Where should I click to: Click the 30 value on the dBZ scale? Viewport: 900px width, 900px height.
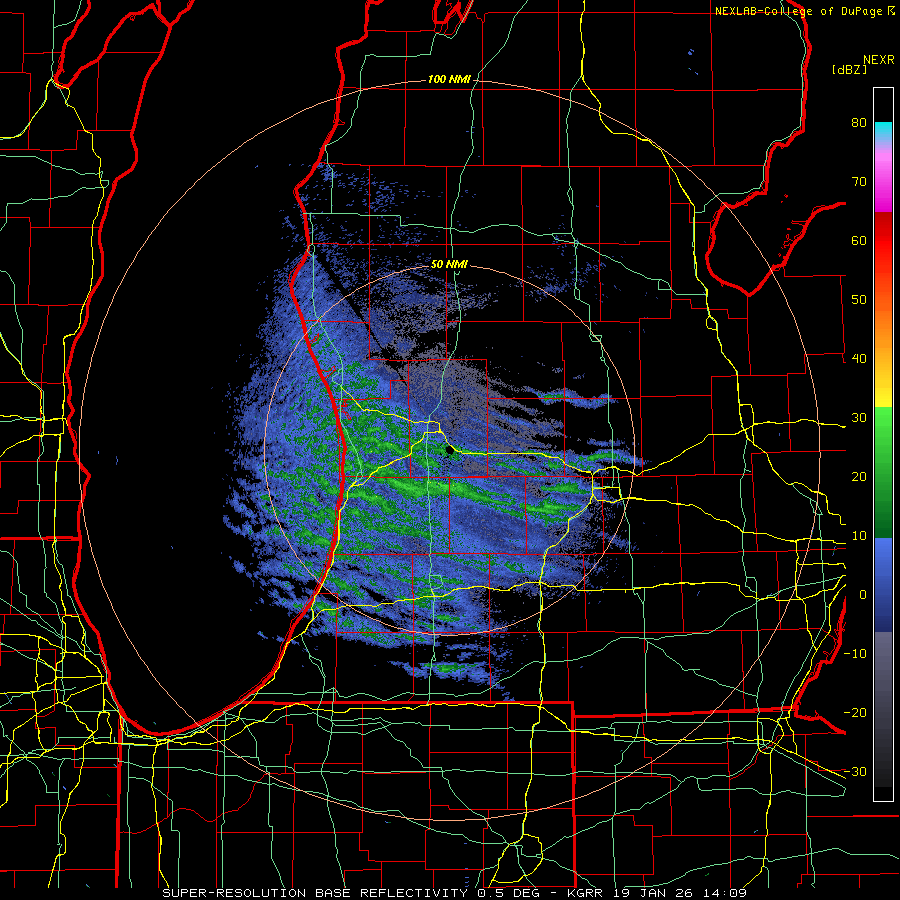859,418
